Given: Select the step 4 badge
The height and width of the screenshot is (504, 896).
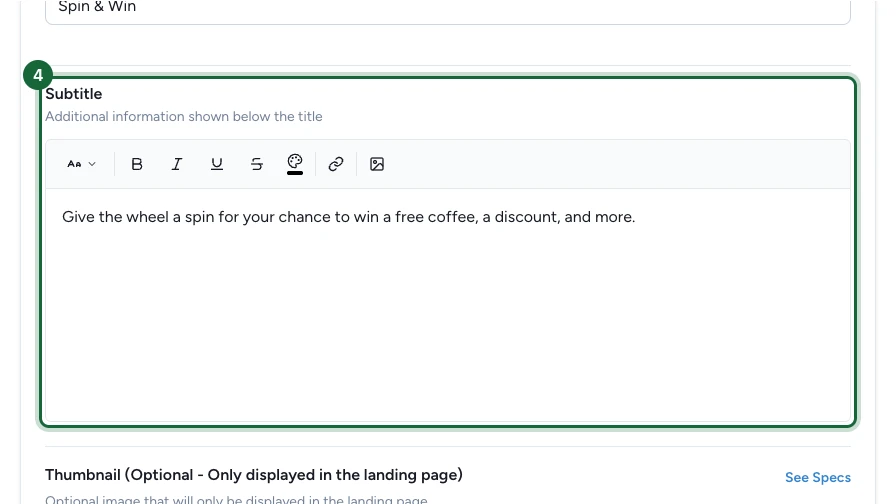Looking at the screenshot, I should click(x=38, y=75).
